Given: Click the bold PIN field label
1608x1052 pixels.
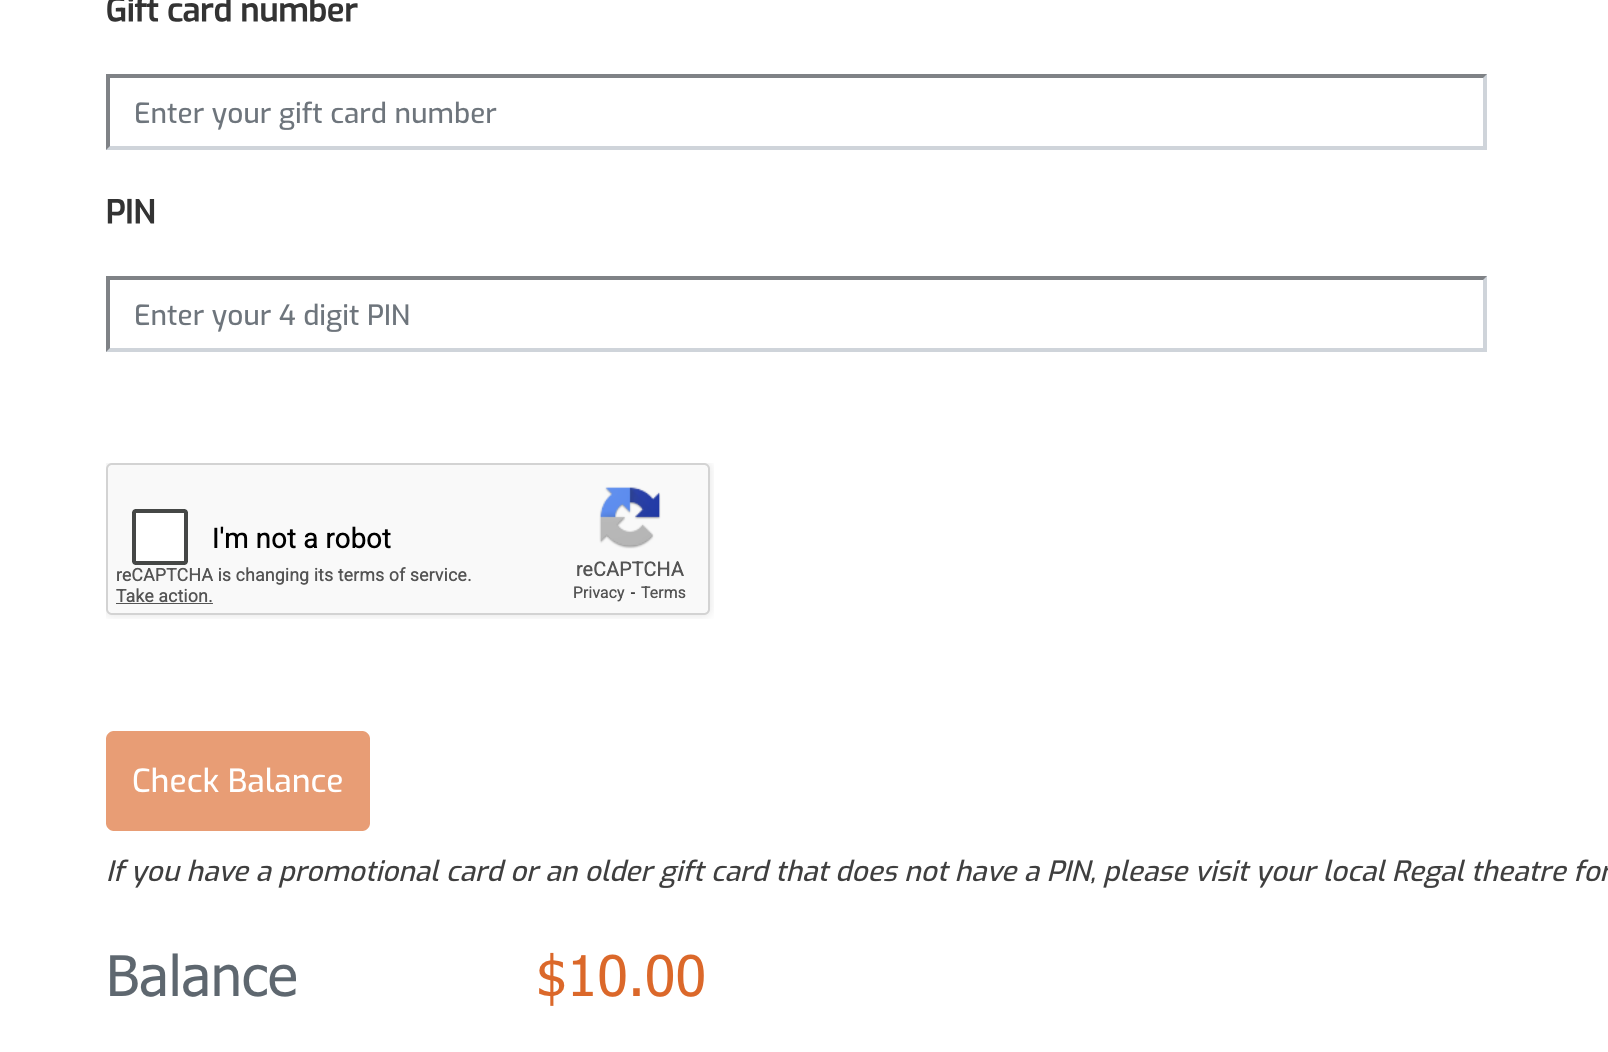Looking at the screenshot, I should click(131, 212).
